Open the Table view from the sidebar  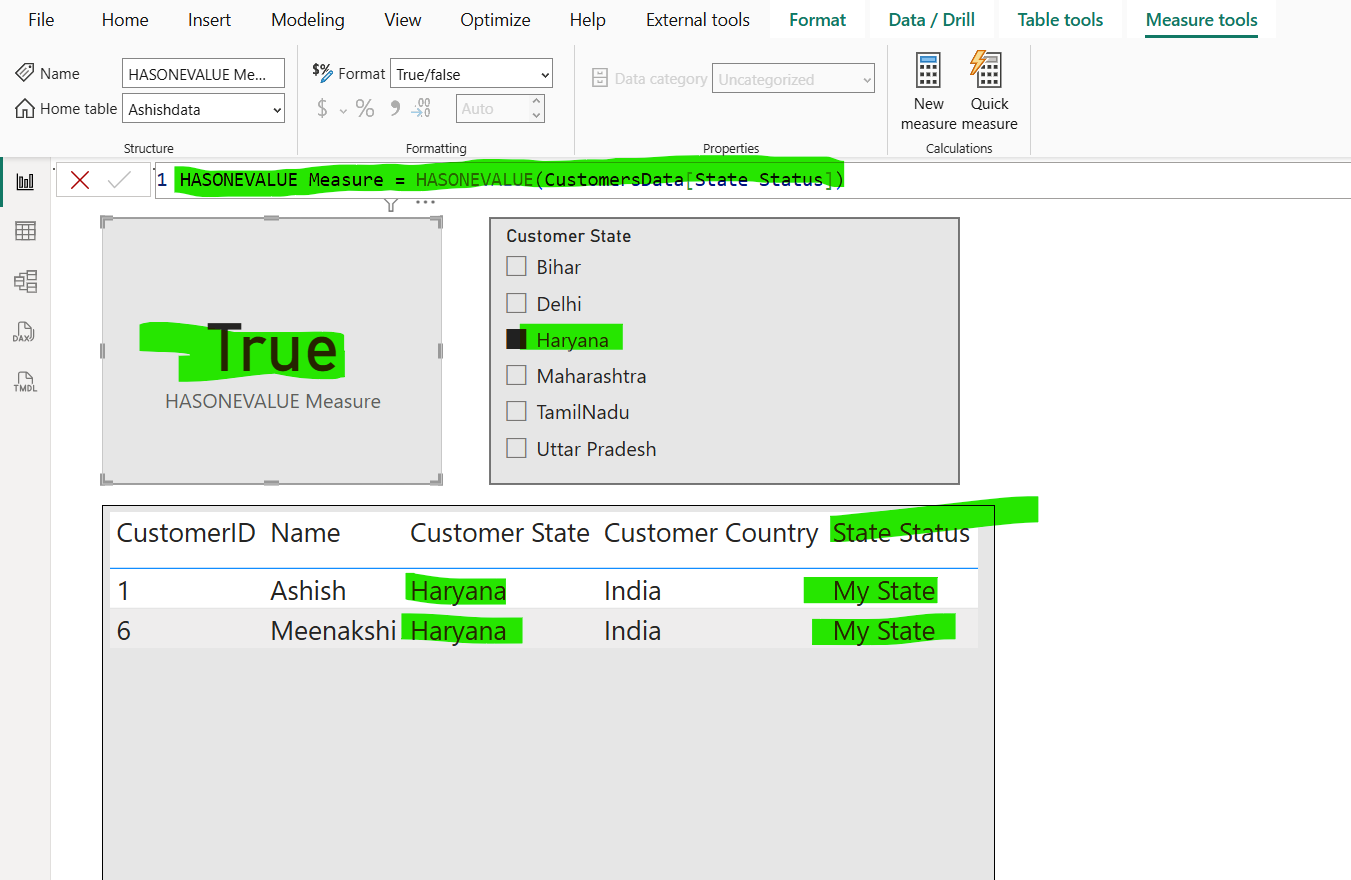pyautogui.click(x=25, y=231)
